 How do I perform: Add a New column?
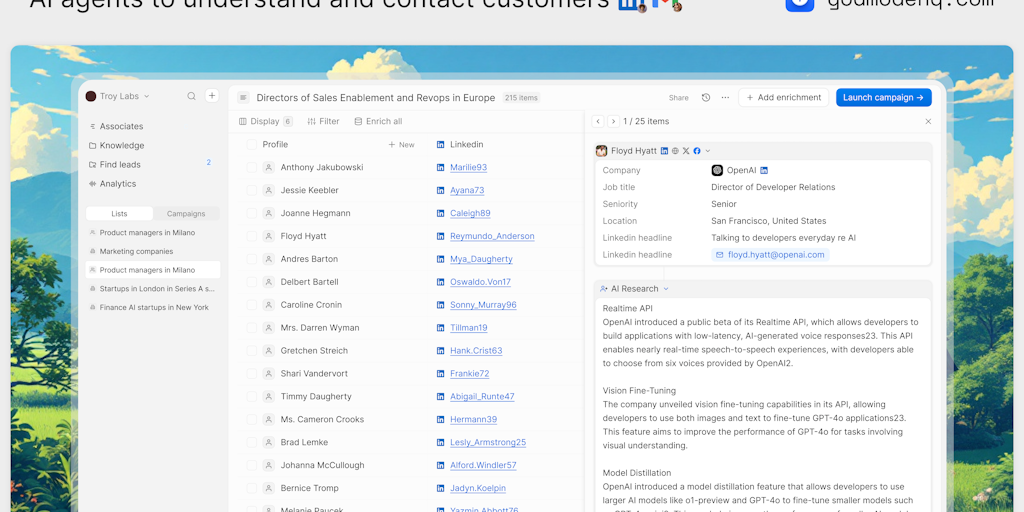(x=402, y=144)
